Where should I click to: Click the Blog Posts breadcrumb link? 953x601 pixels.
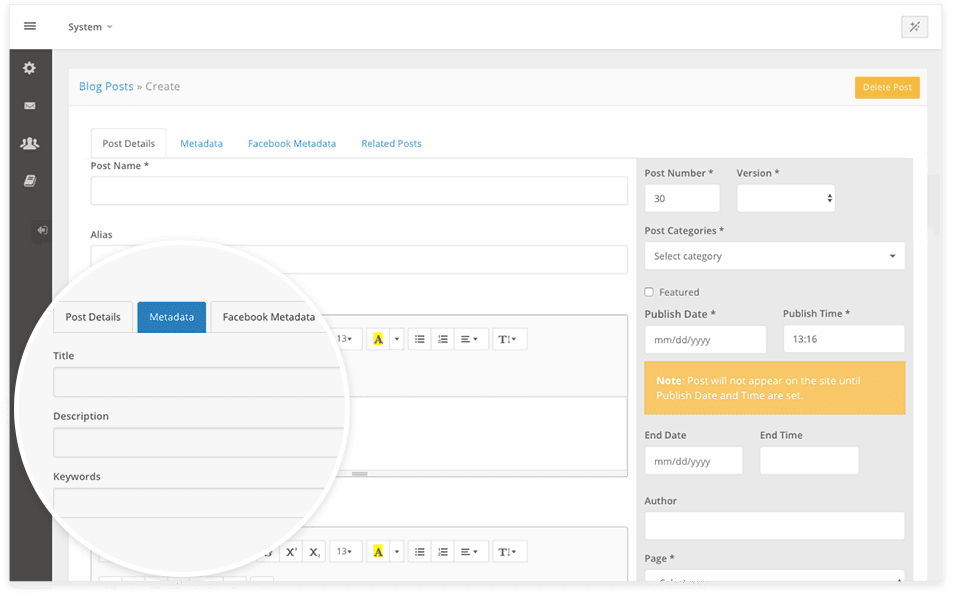tap(106, 87)
